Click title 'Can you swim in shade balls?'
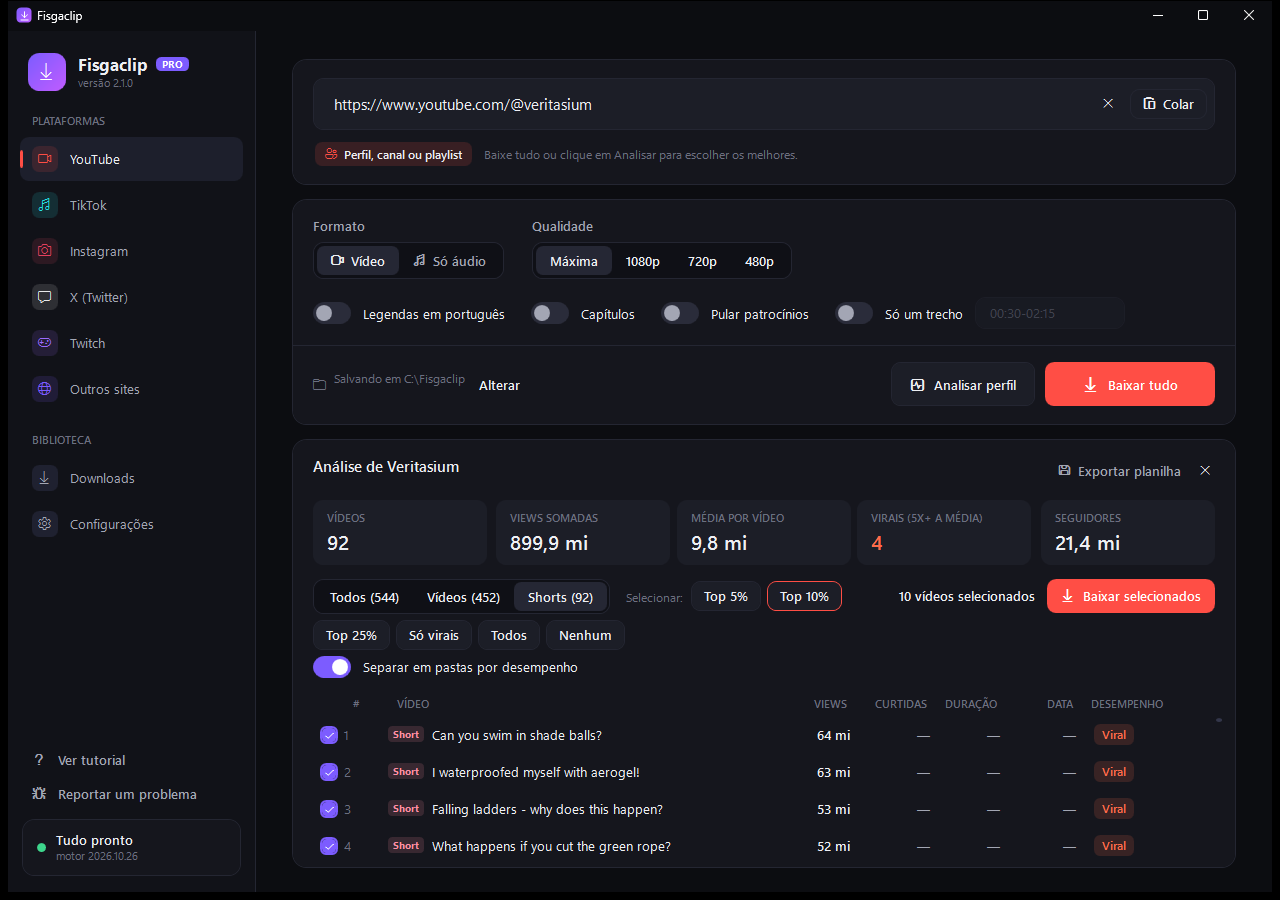 tap(517, 735)
